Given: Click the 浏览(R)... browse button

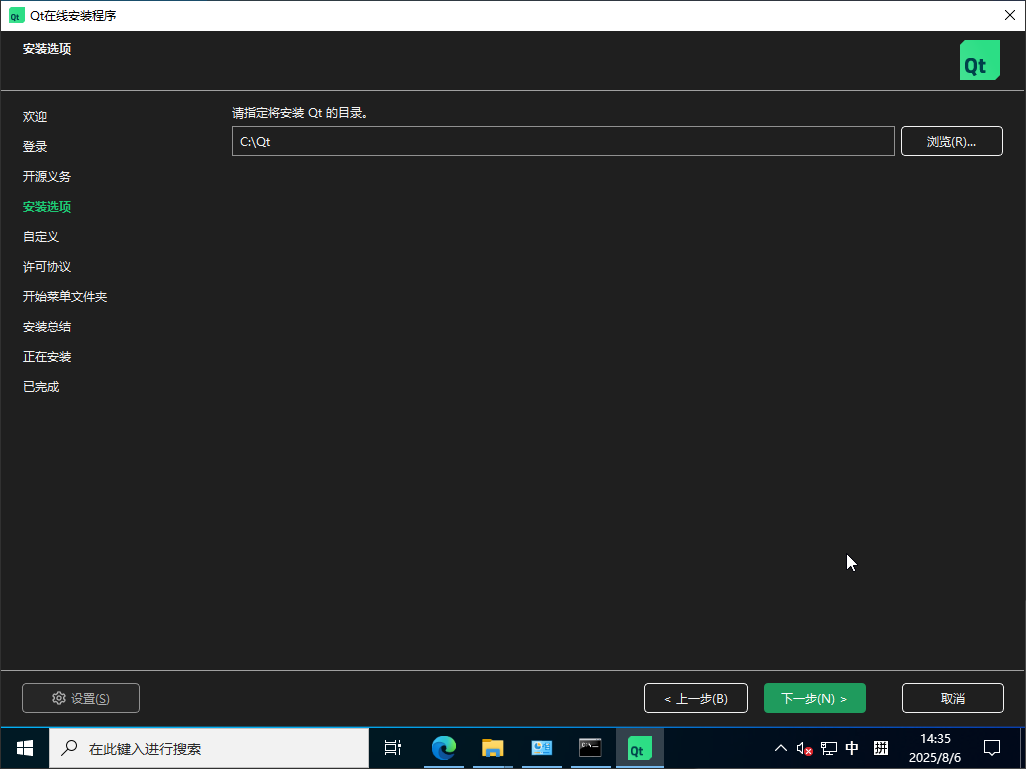Looking at the screenshot, I should [x=951, y=141].
